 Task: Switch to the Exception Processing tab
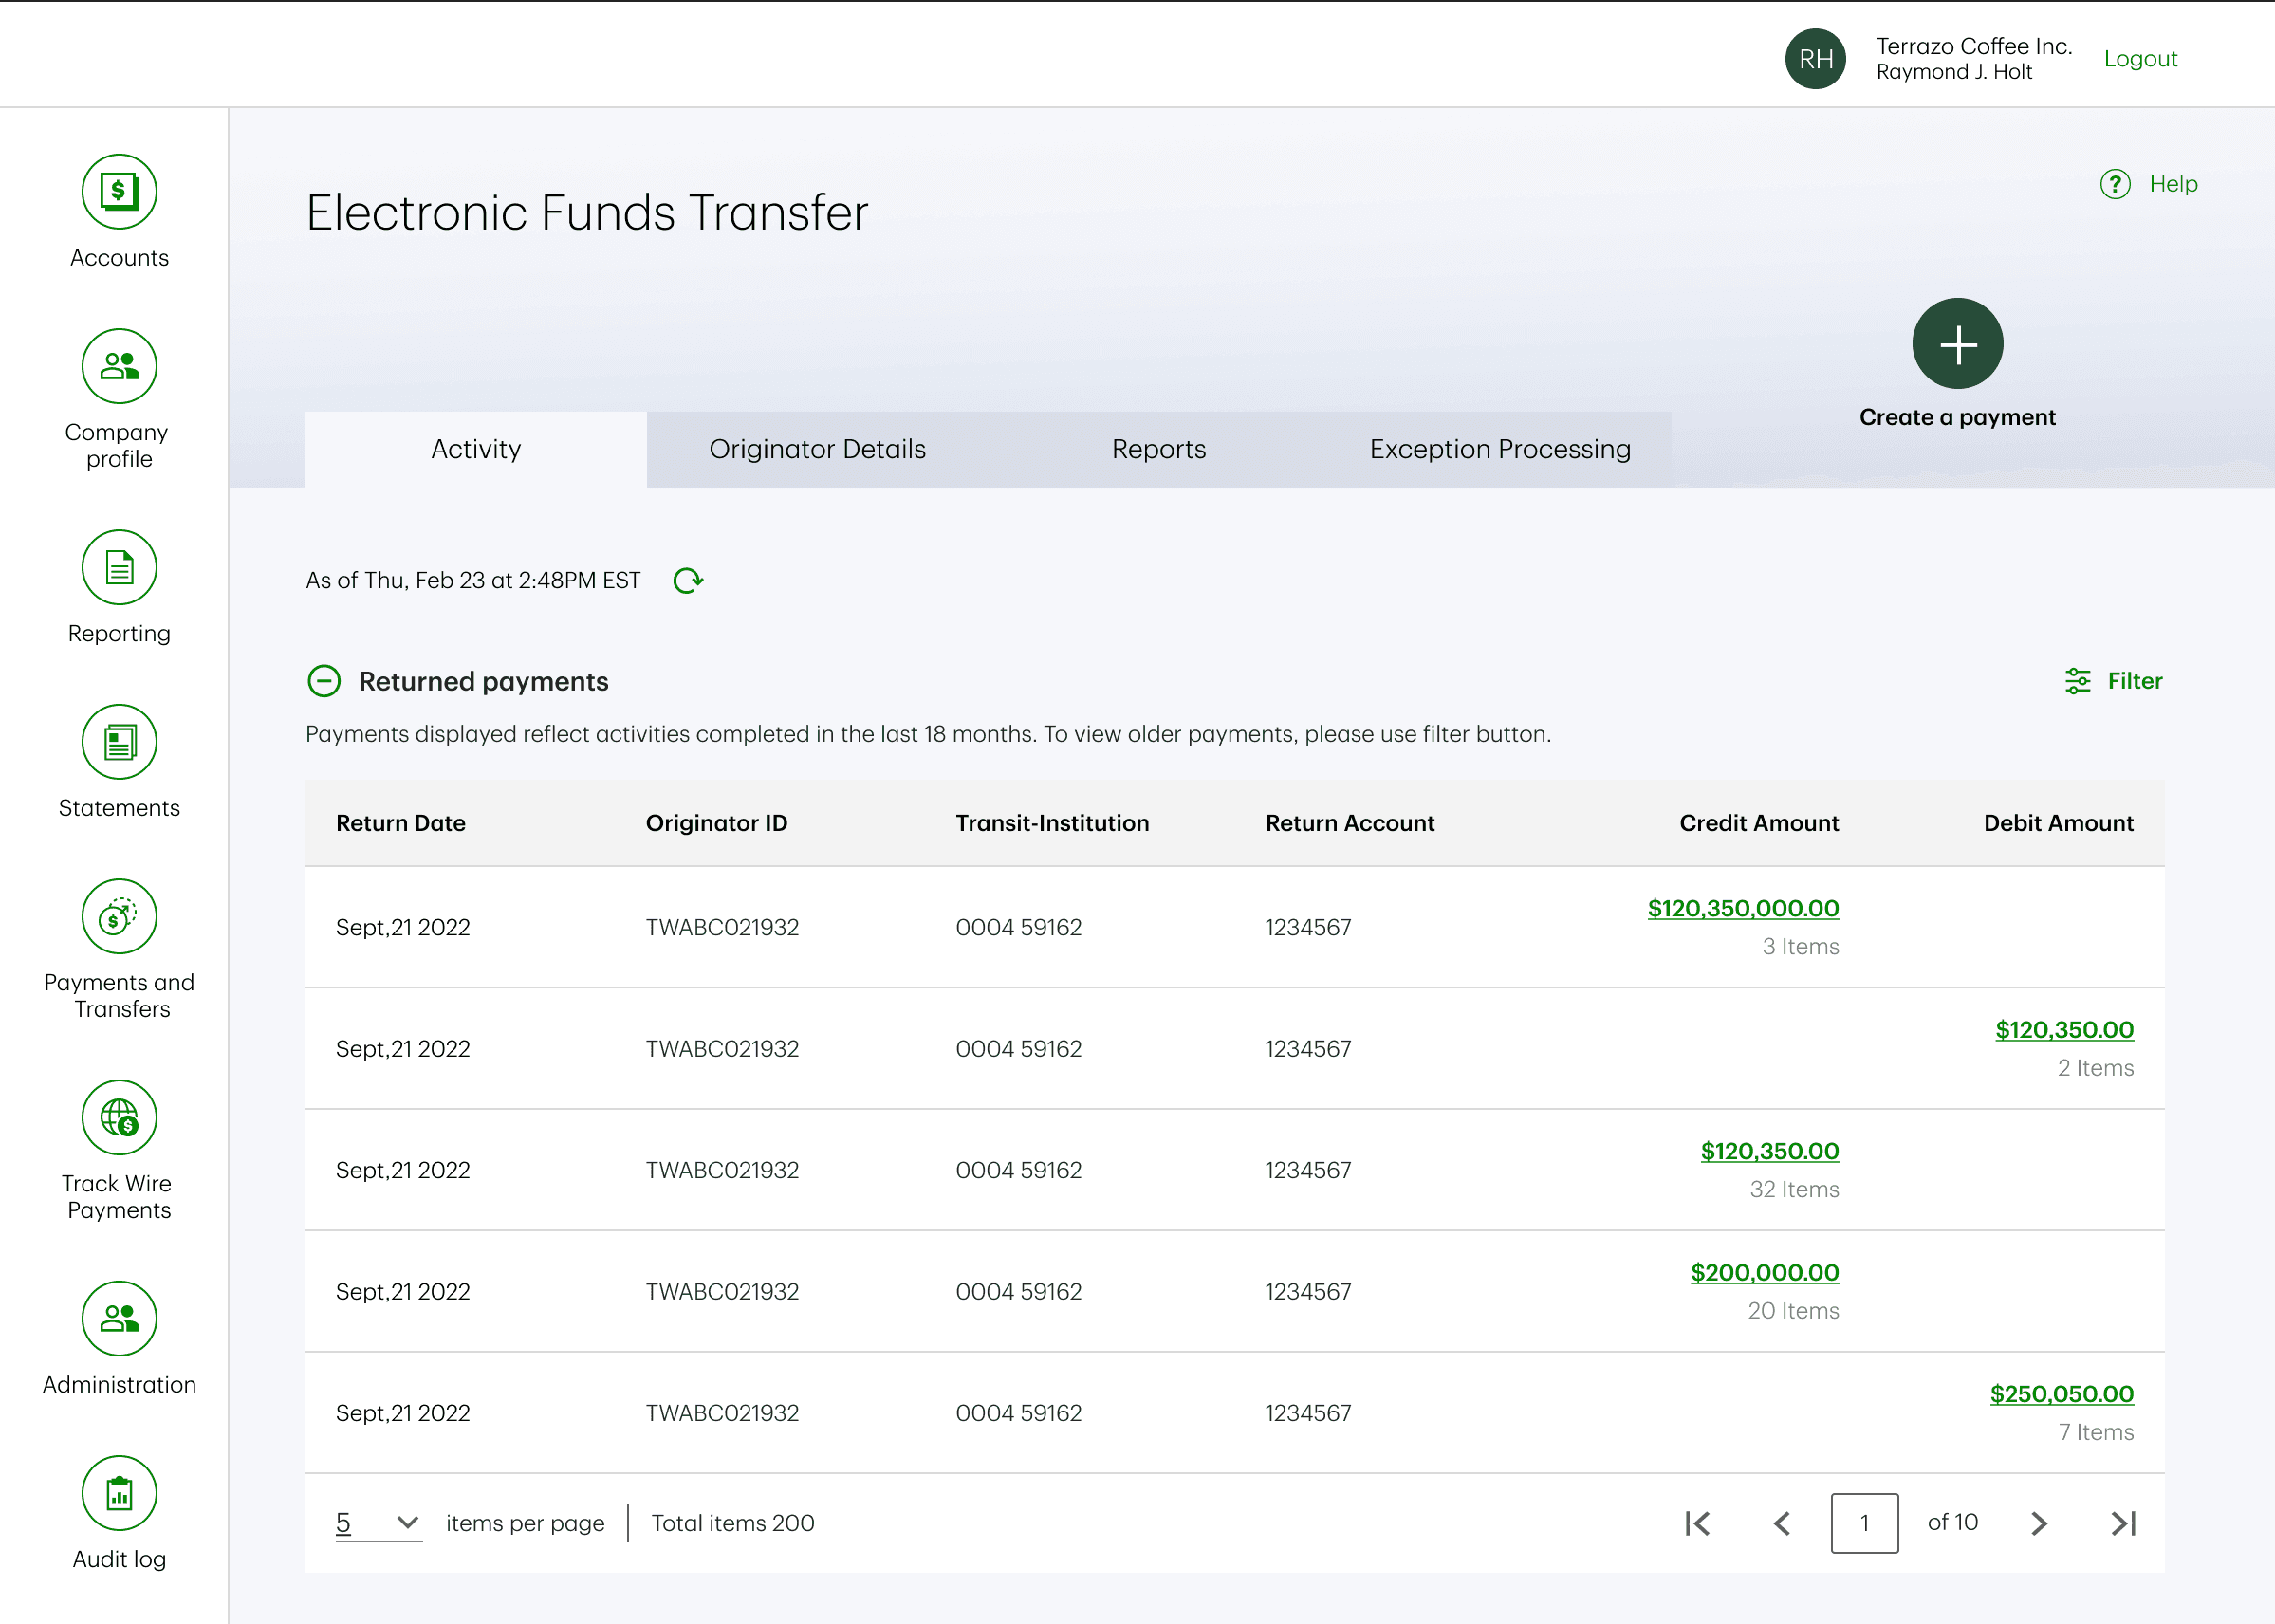tap(1499, 450)
